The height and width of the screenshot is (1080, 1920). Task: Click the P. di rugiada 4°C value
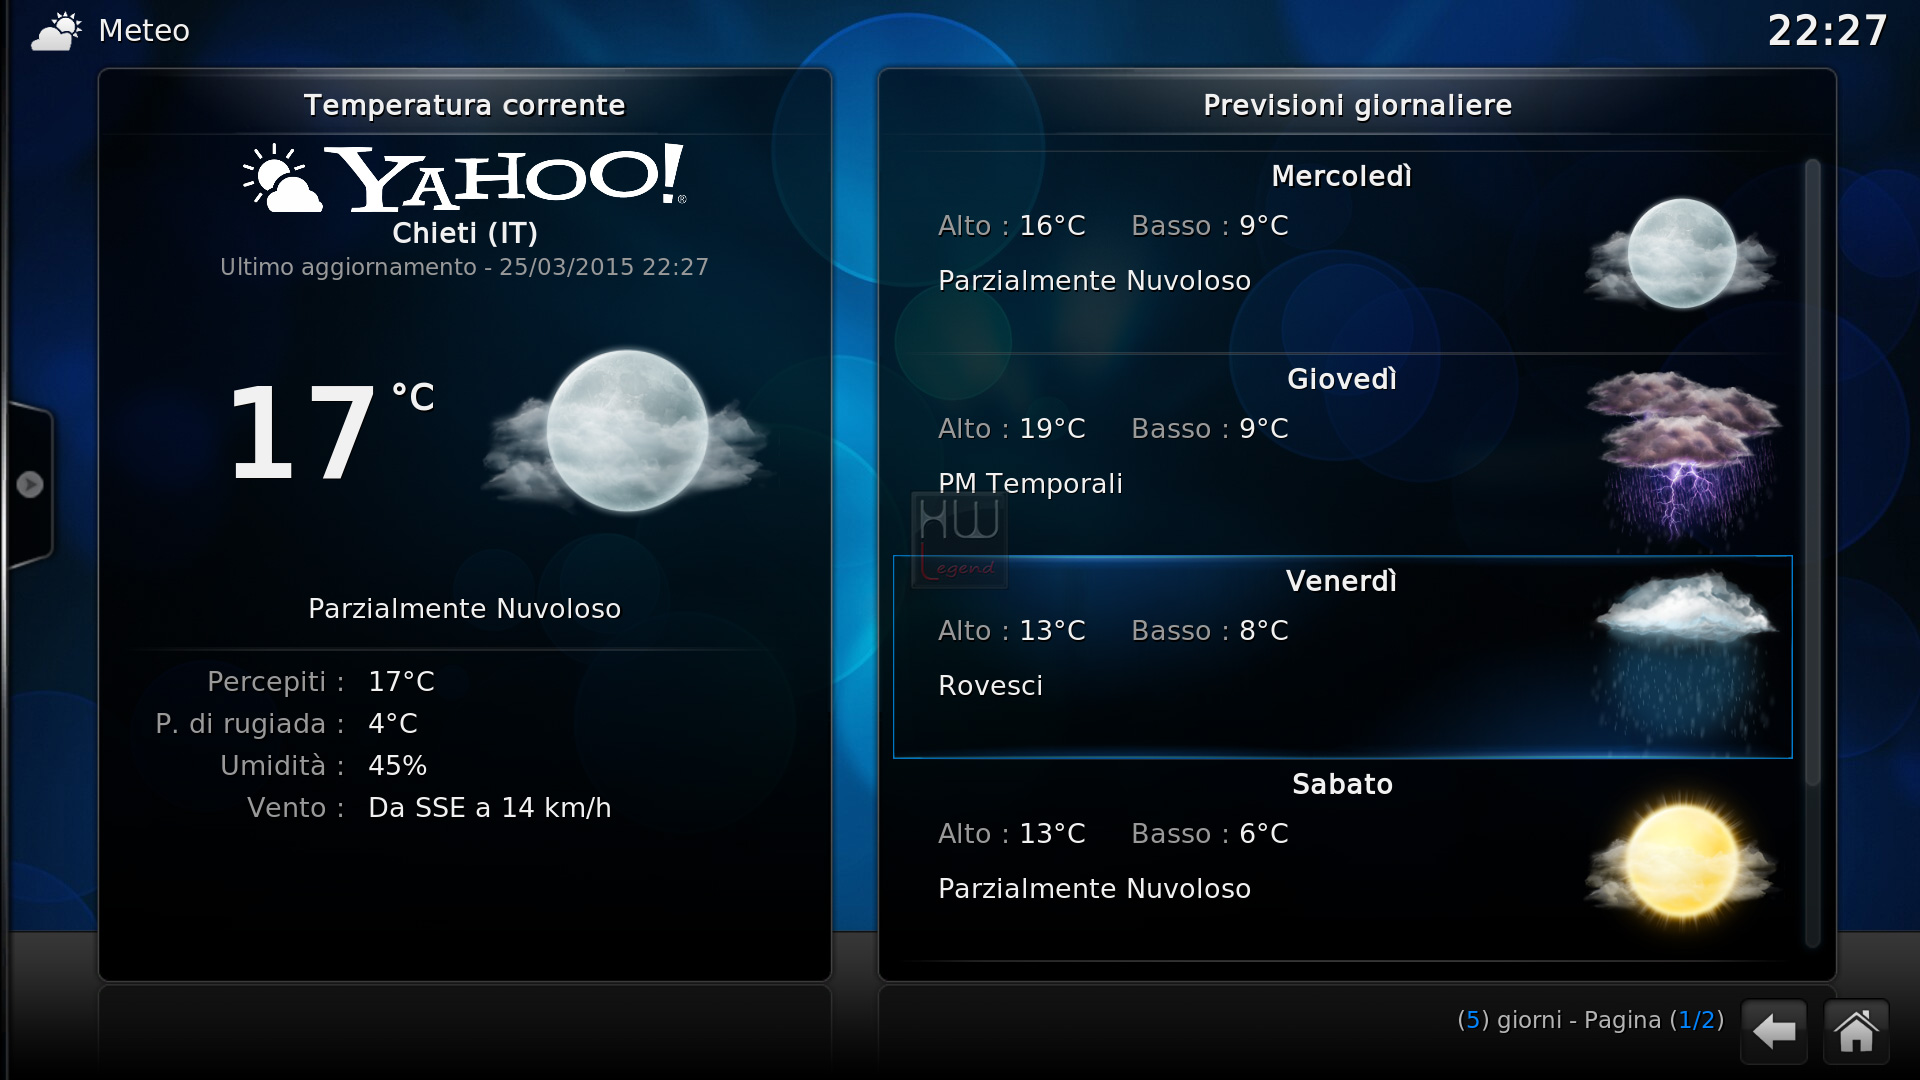pyautogui.click(x=392, y=724)
